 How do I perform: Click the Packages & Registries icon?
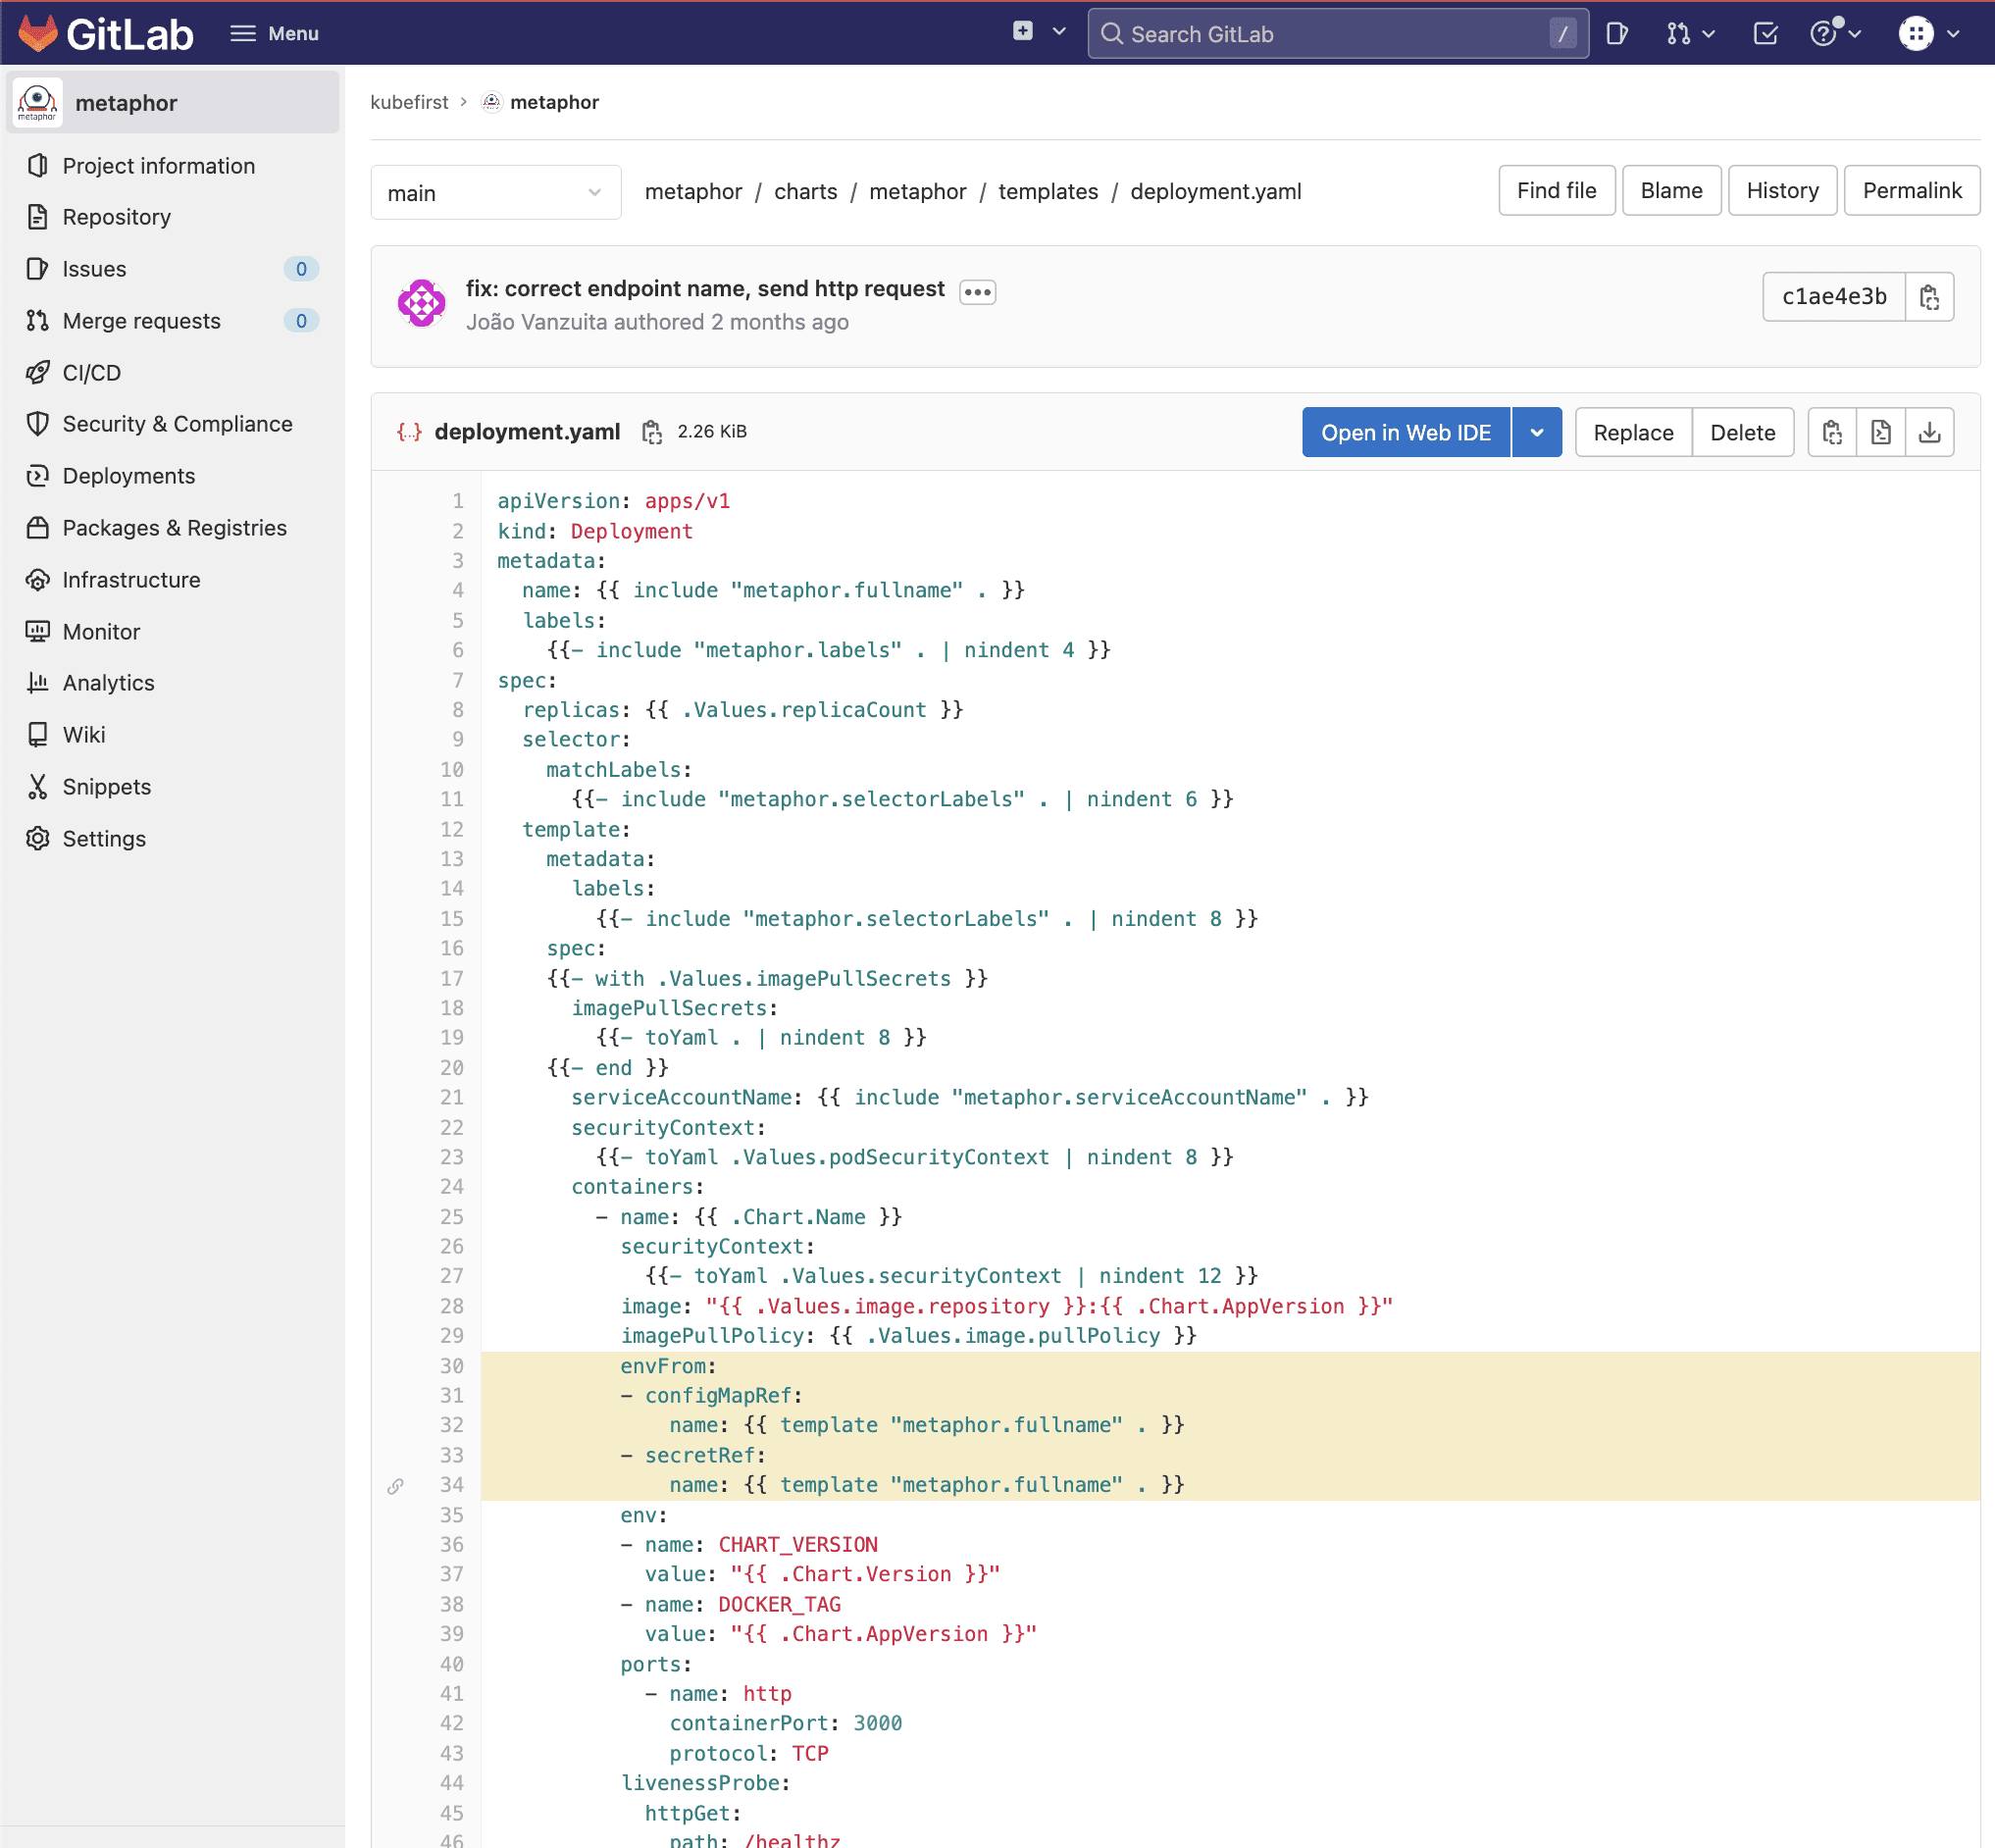pos(38,528)
